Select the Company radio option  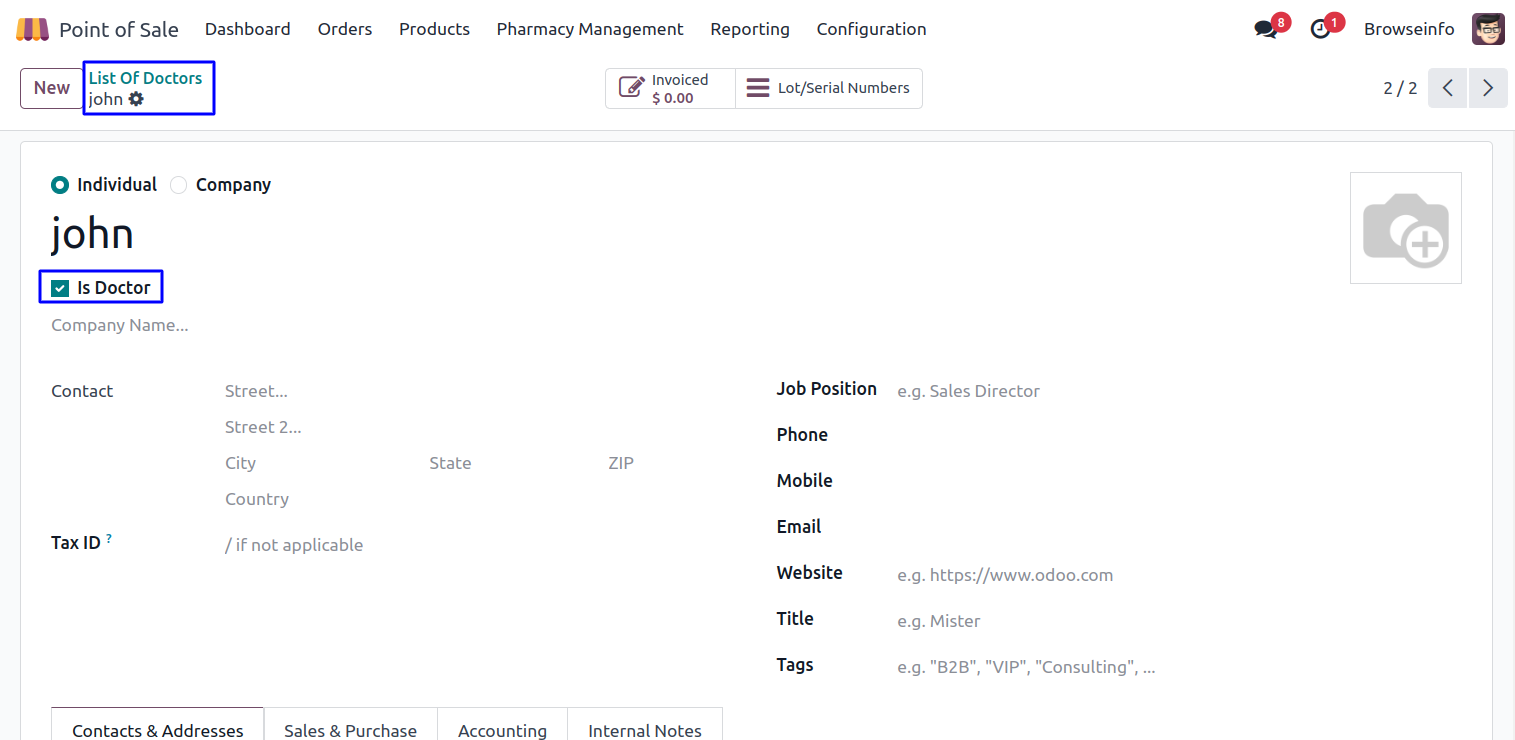pyautogui.click(x=179, y=185)
